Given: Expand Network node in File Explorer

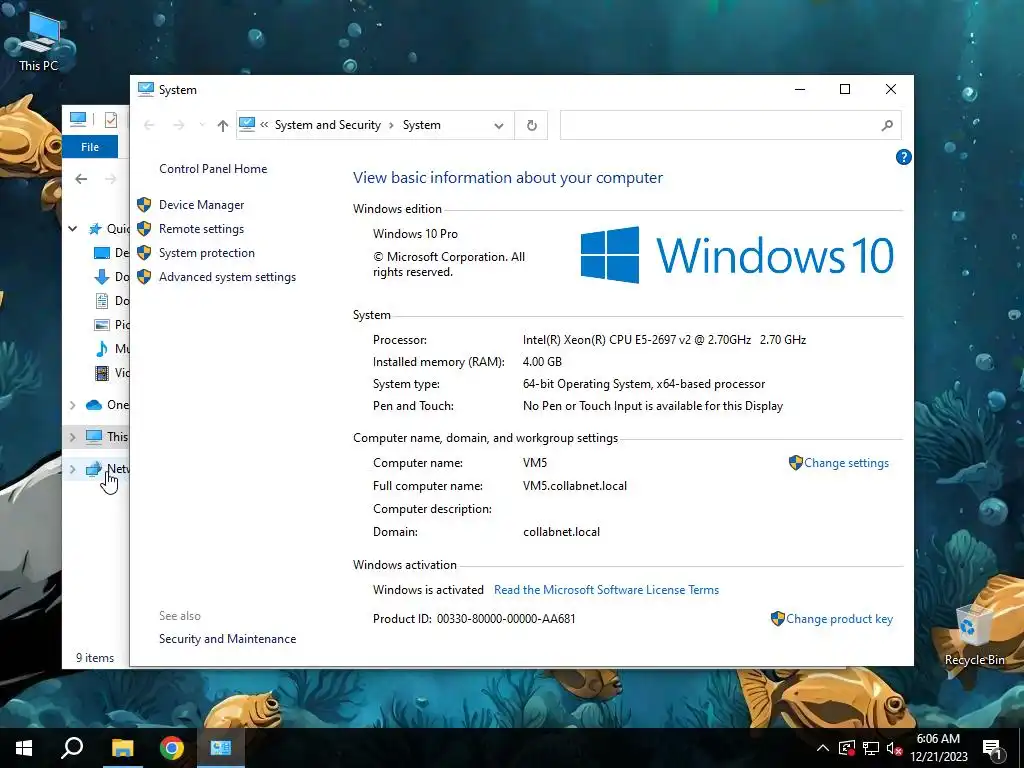Looking at the screenshot, I should tap(72, 469).
